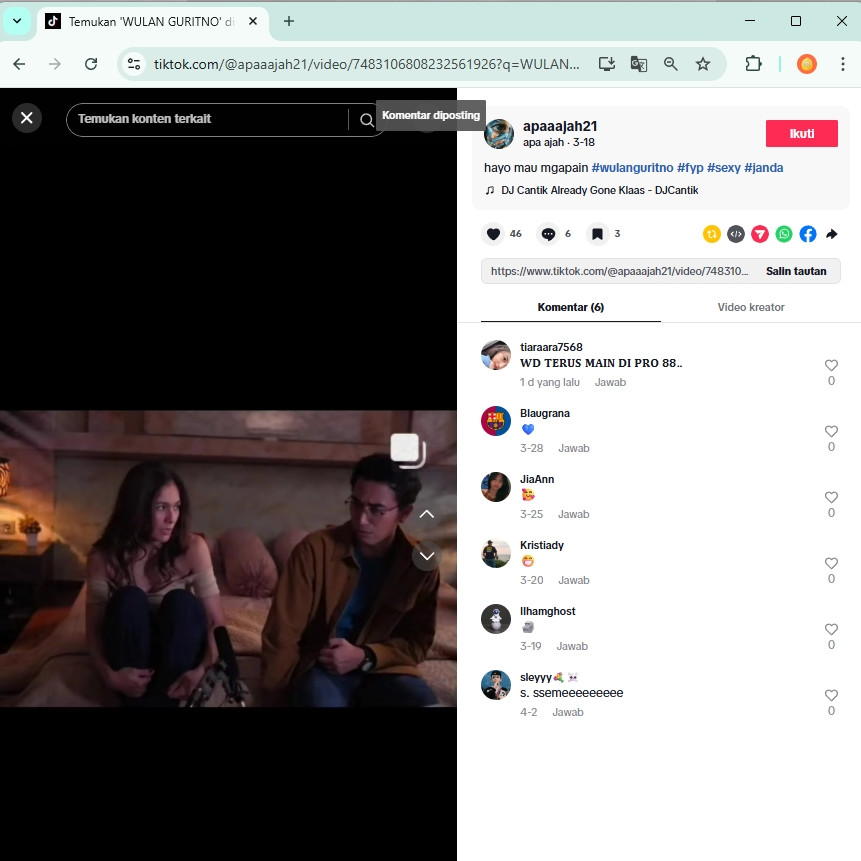Reply to Blaugrana's comment via Jawab
The width and height of the screenshot is (861, 861).
click(574, 448)
